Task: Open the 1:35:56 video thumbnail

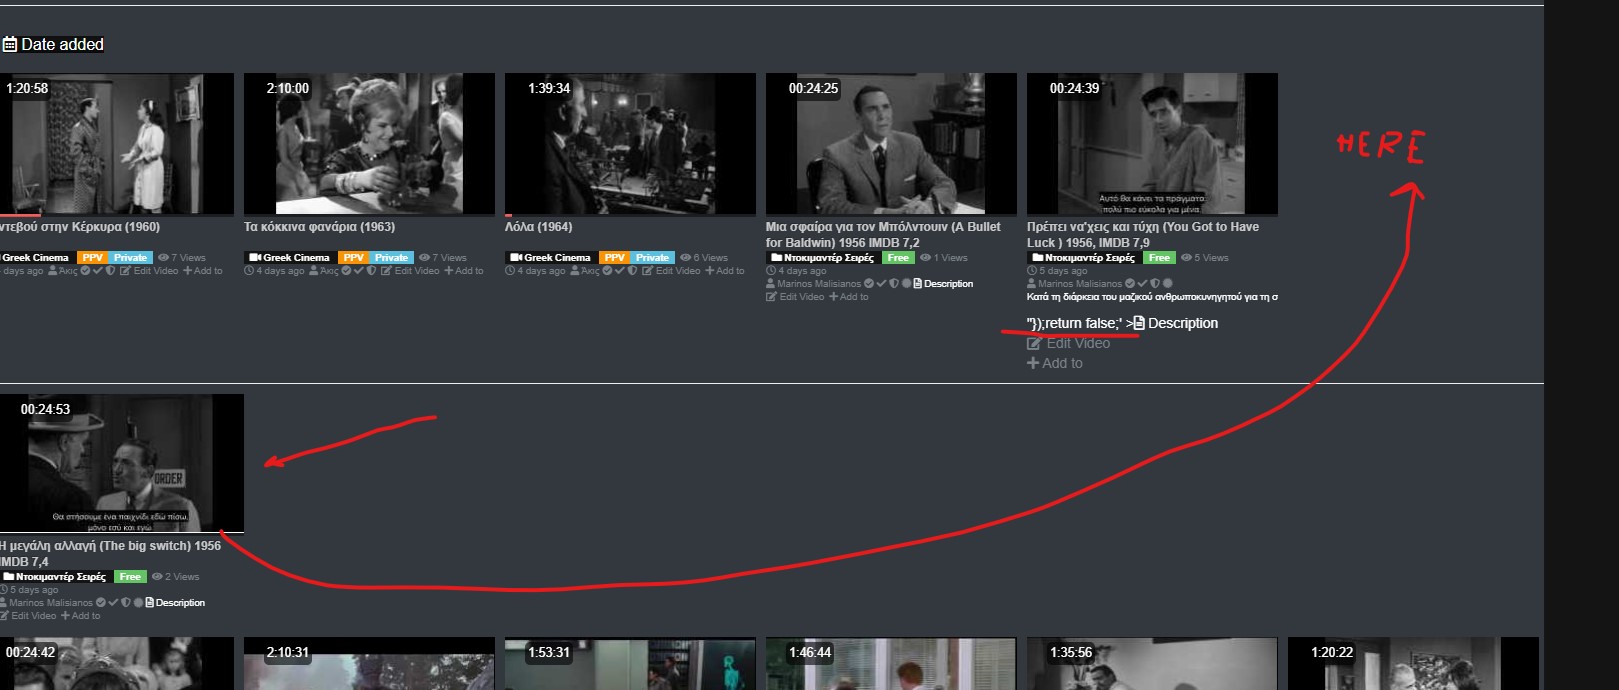Action: point(1152,664)
